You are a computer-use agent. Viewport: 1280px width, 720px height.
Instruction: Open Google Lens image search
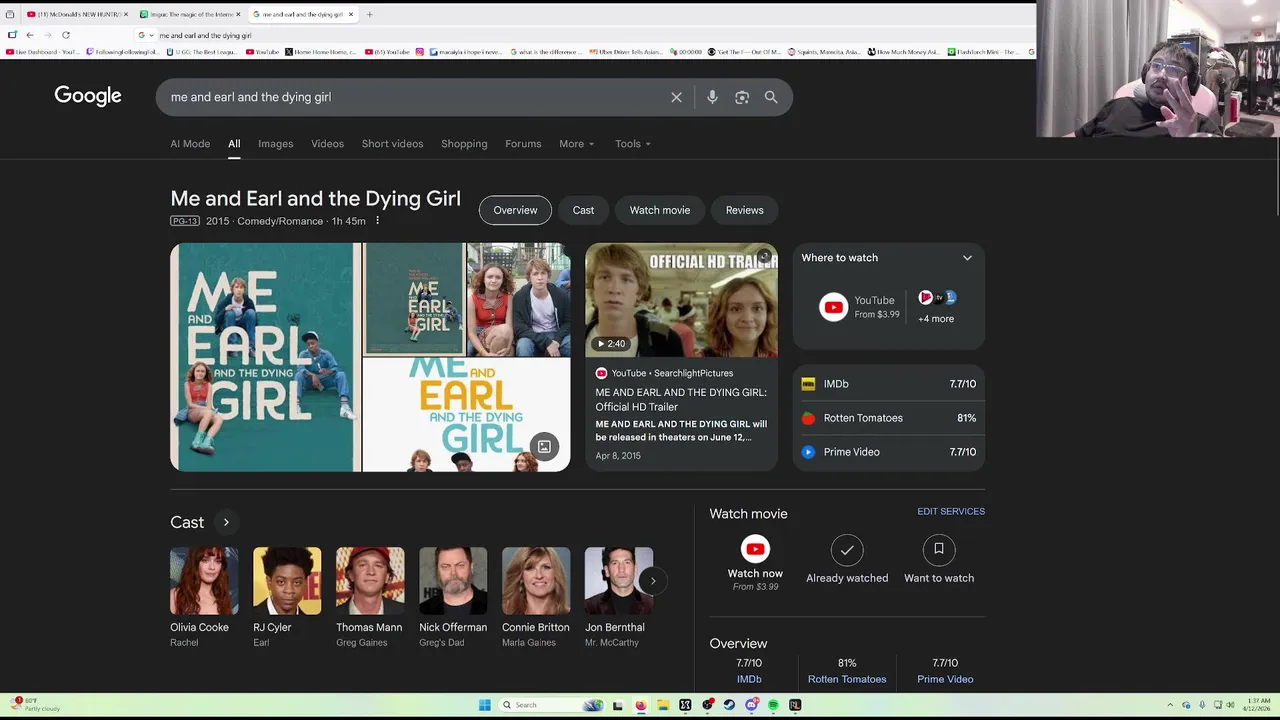click(742, 97)
